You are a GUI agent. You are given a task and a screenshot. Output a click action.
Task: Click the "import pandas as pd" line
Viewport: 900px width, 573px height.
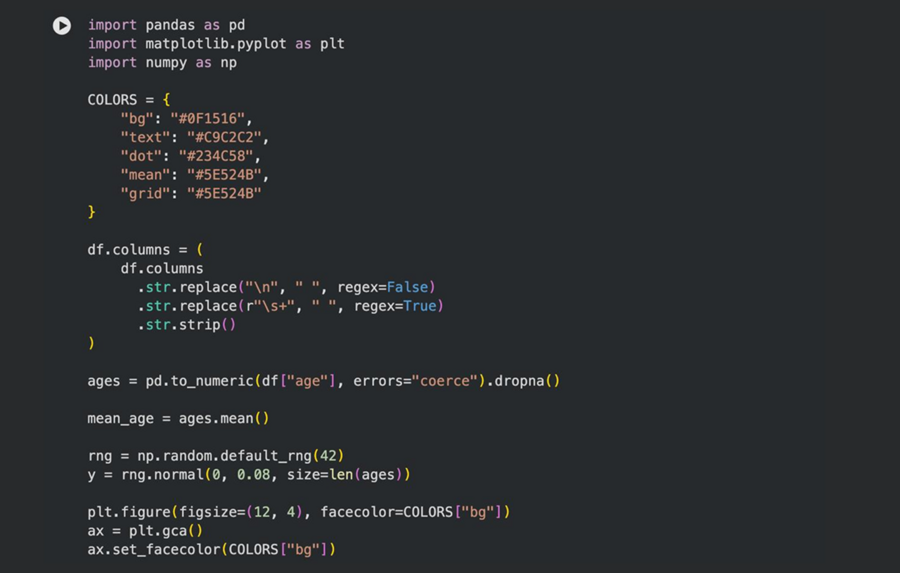166,24
